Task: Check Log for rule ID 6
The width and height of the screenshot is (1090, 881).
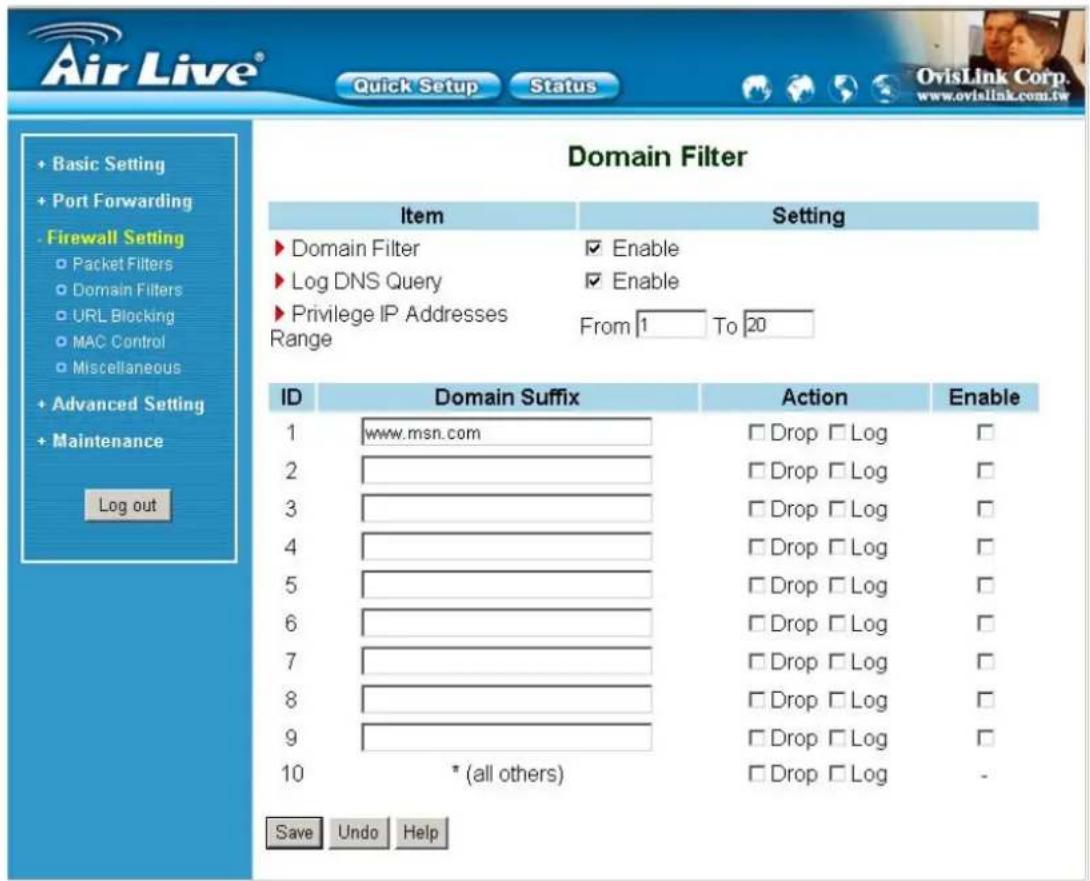Action: tap(837, 624)
